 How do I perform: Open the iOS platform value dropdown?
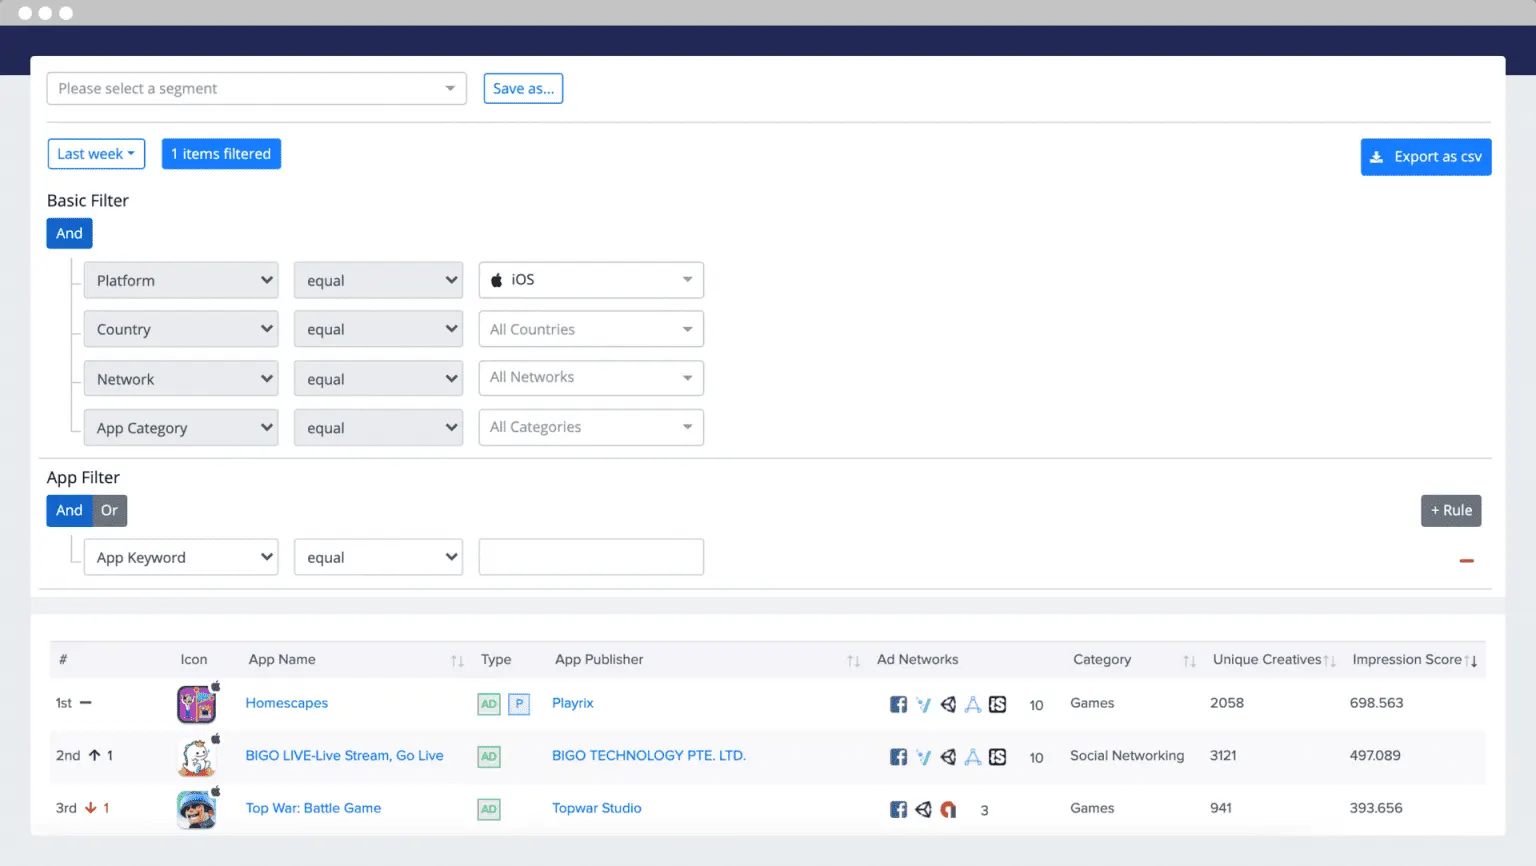coord(591,280)
